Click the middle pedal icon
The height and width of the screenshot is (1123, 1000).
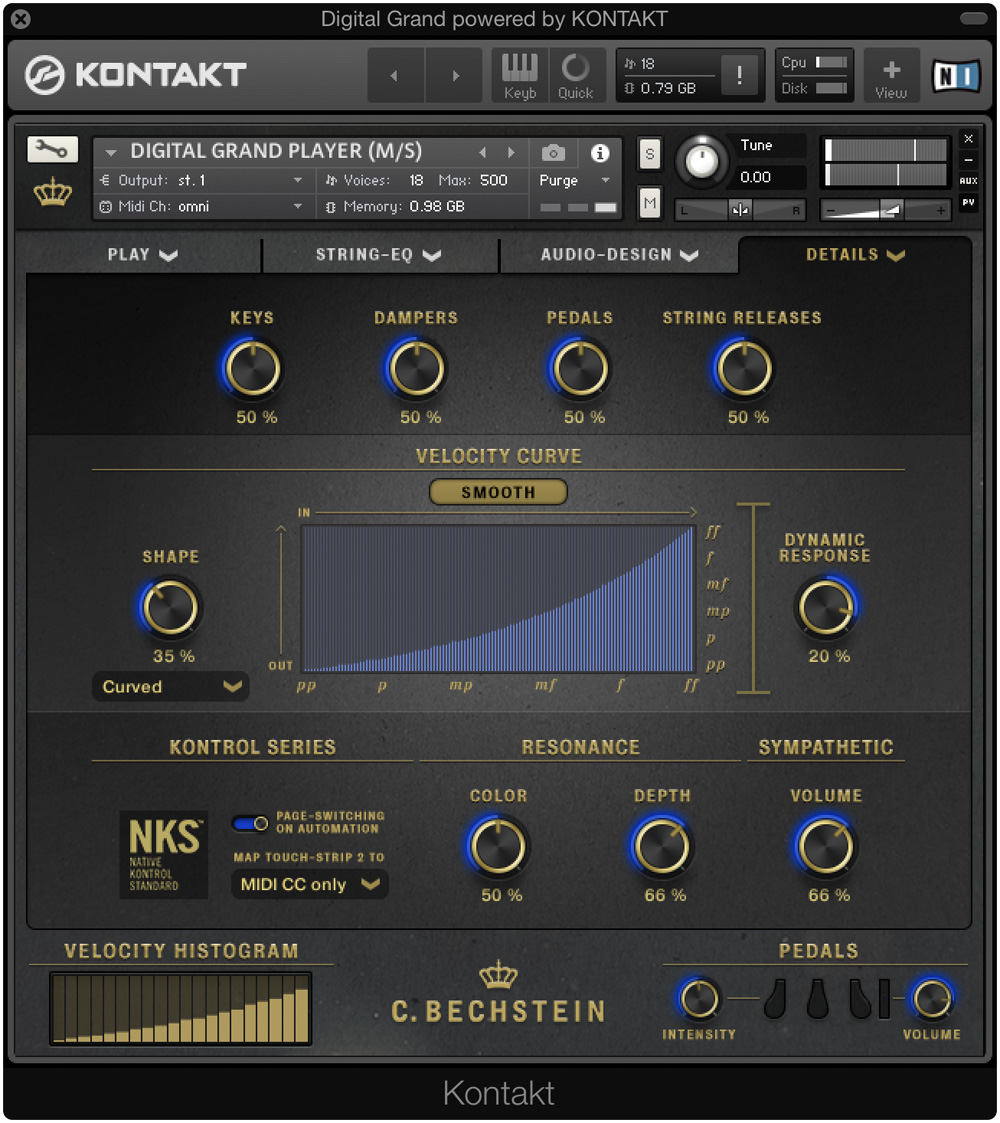click(817, 998)
